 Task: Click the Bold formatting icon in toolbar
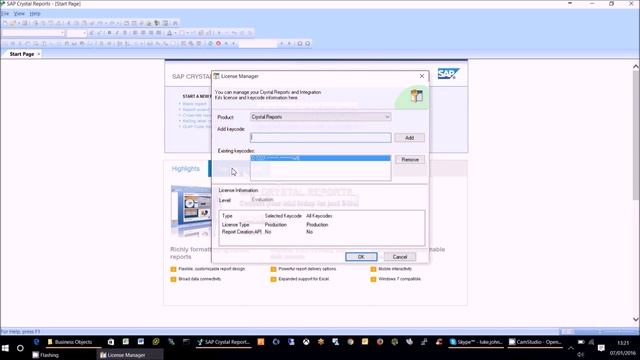coord(109,33)
